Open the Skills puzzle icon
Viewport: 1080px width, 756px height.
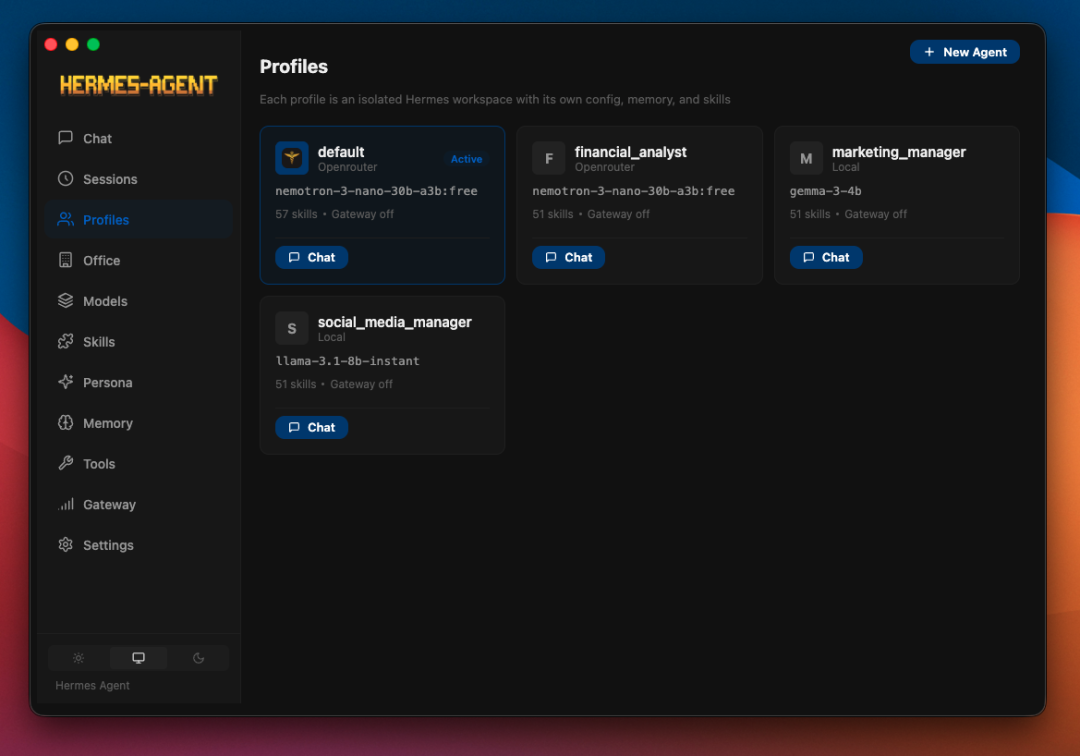(x=65, y=341)
